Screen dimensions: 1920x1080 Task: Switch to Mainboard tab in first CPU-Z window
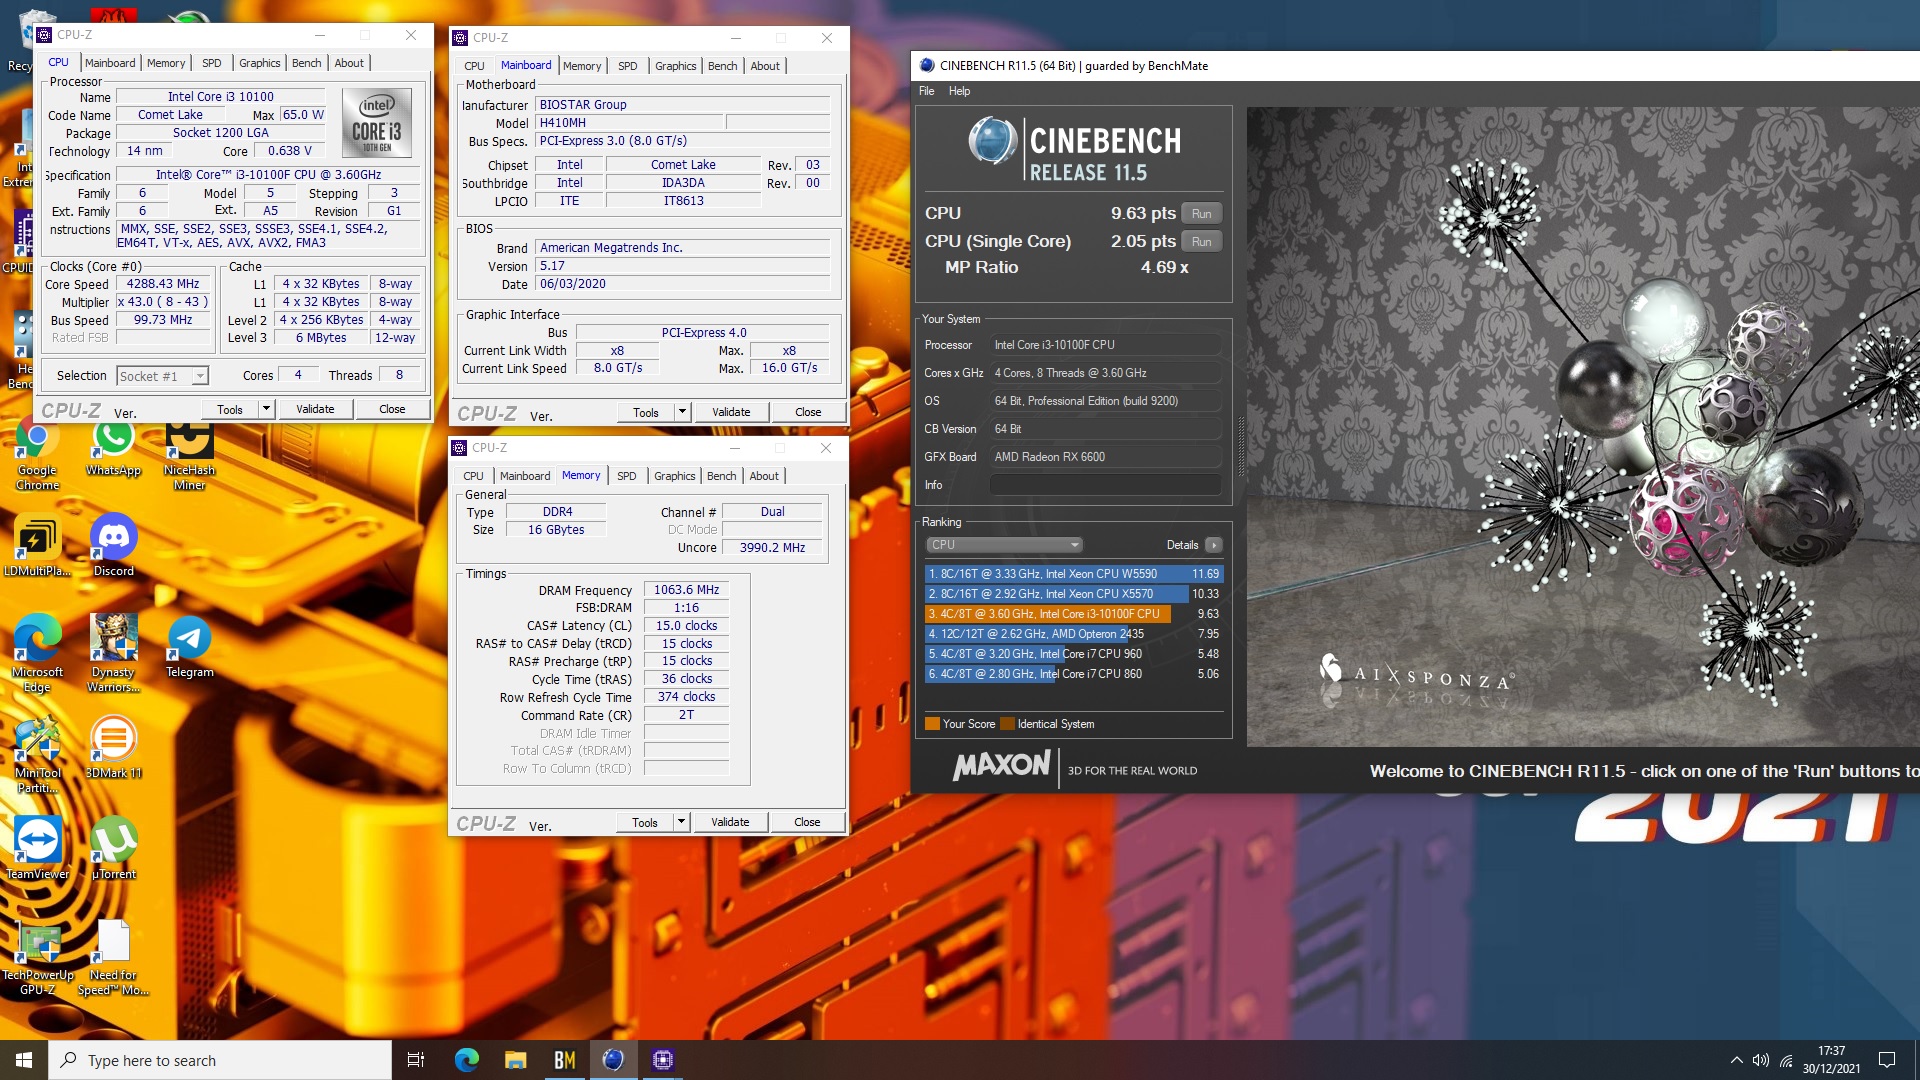[110, 63]
